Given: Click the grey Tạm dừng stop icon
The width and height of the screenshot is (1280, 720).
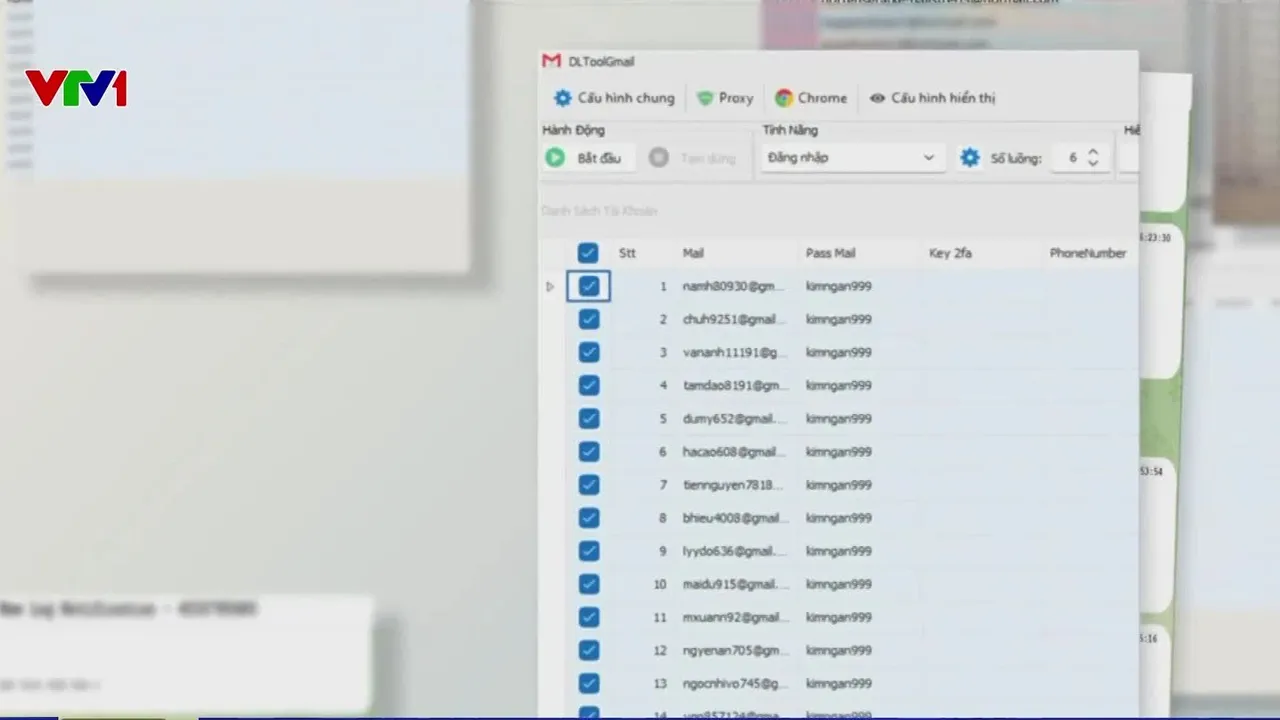Looking at the screenshot, I should click(x=658, y=158).
